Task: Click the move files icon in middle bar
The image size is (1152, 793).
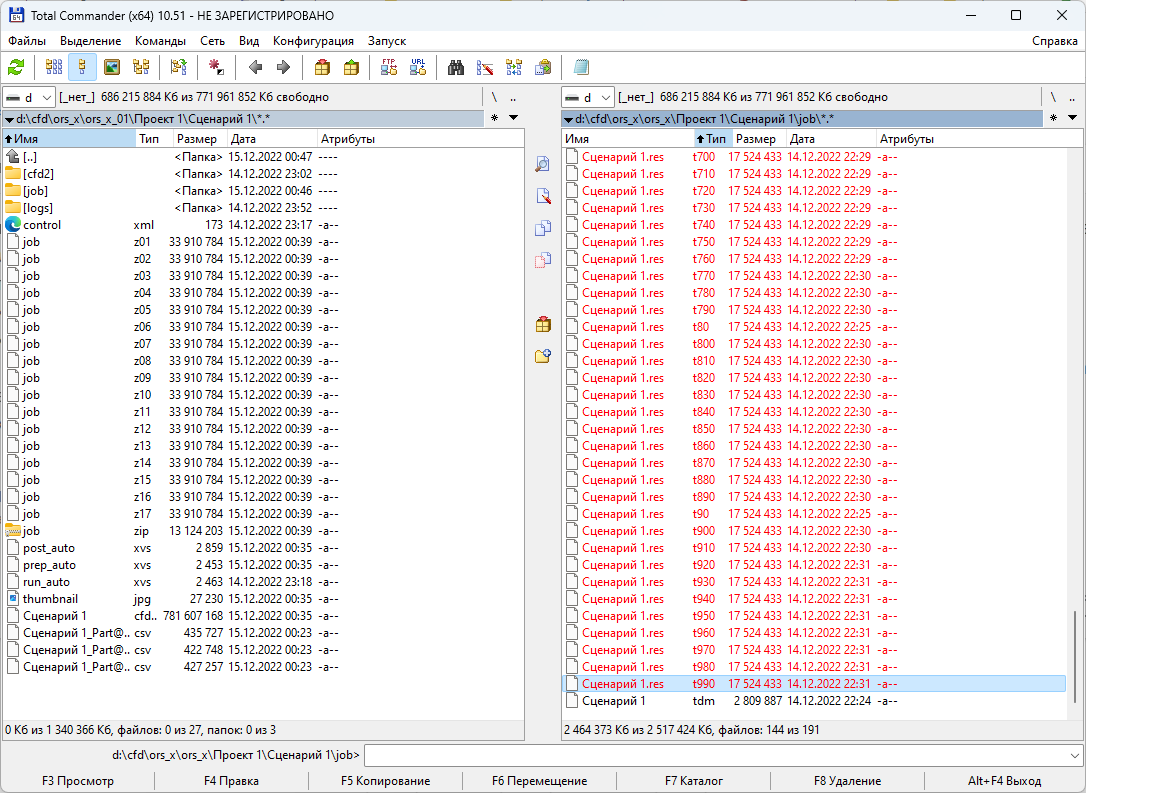Action: pyautogui.click(x=543, y=260)
